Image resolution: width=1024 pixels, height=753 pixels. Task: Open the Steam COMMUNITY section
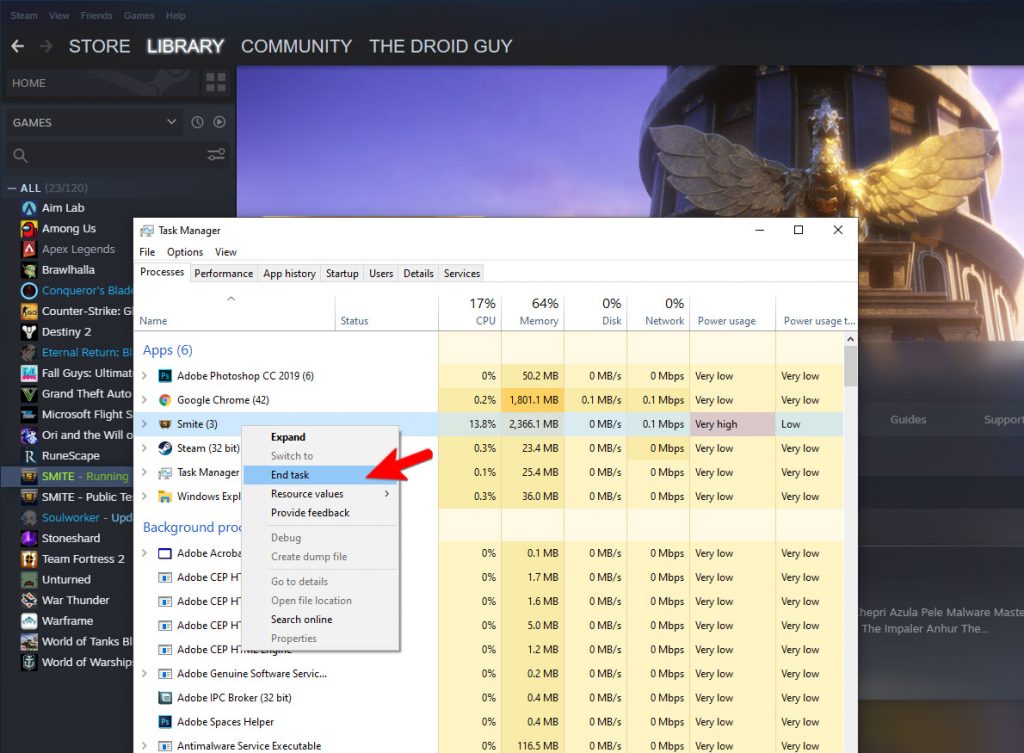(x=296, y=46)
